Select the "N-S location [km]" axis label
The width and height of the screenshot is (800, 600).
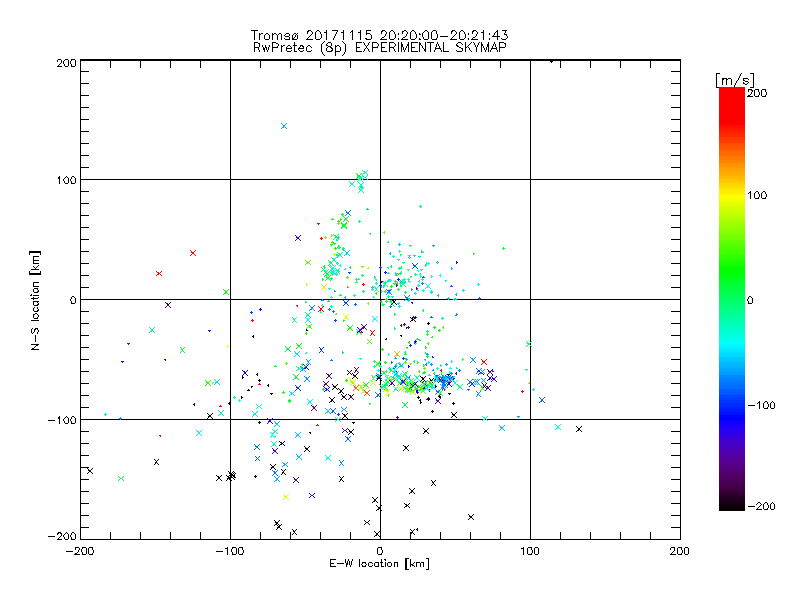click(x=35, y=300)
